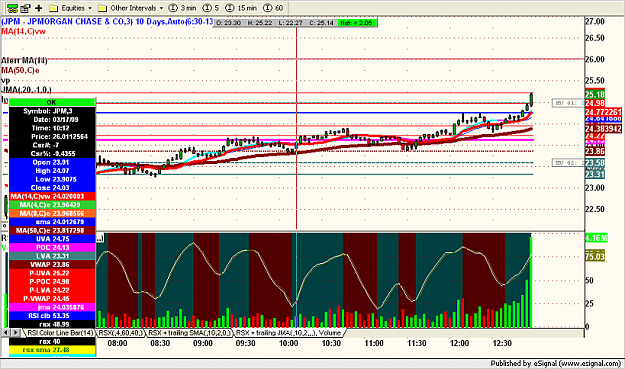Click the H: 25.22 high readout
The height and width of the screenshot is (369, 625).
(259, 23)
